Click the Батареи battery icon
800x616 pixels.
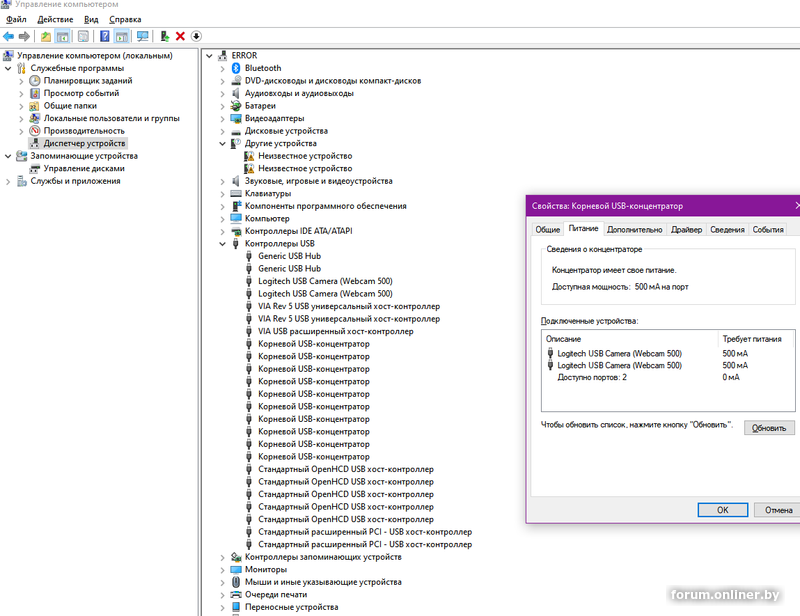(236, 106)
